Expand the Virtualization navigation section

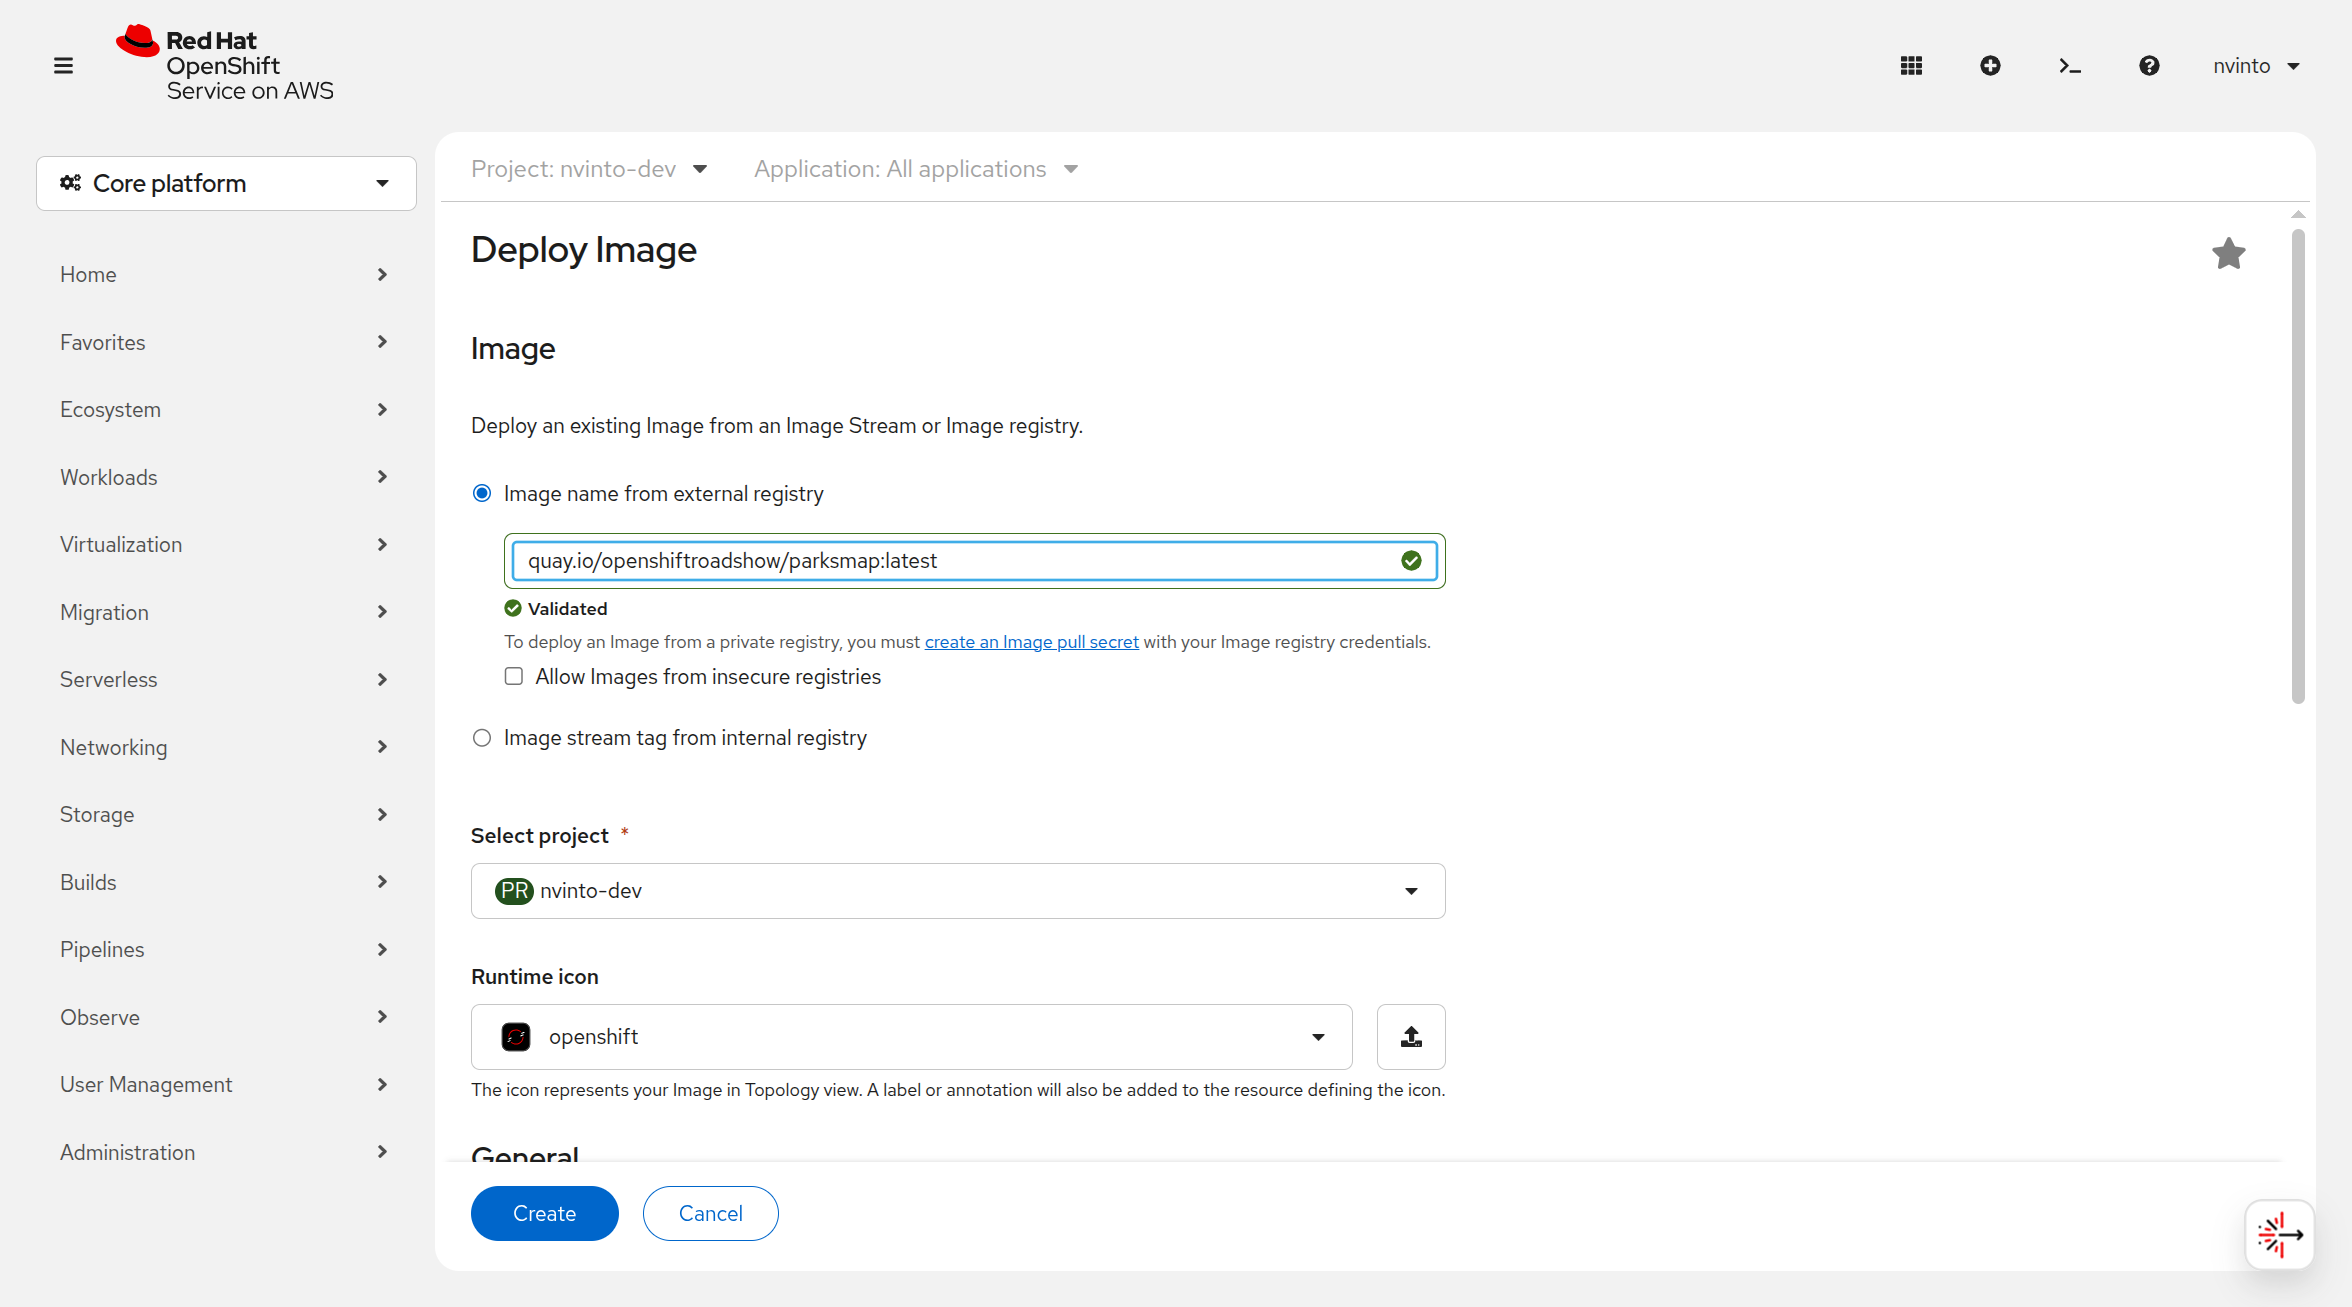226,544
